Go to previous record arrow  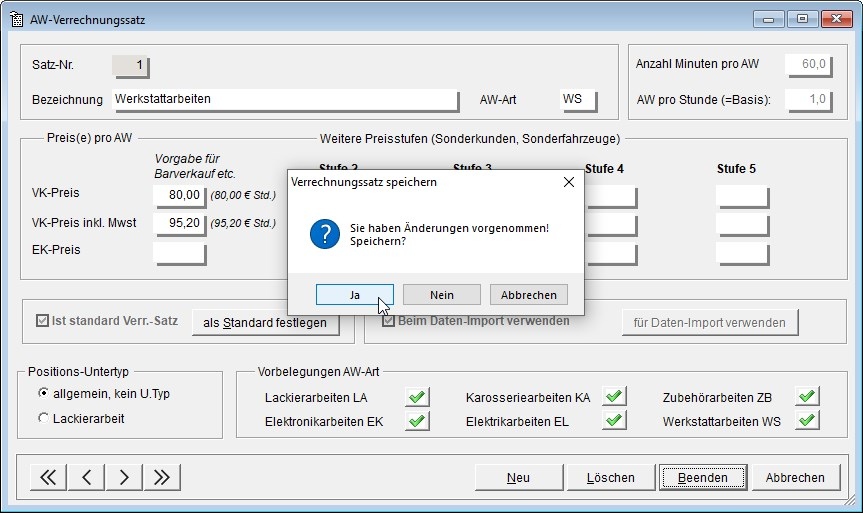(86, 477)
